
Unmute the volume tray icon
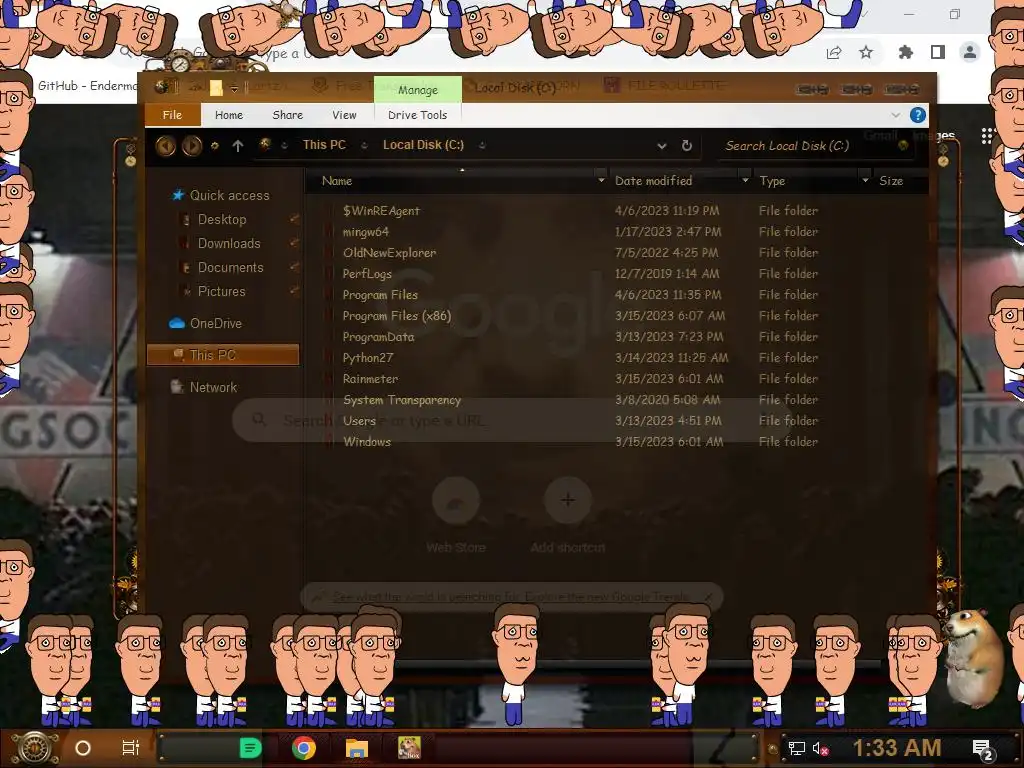pyautogui.click(x=820, y=748)
